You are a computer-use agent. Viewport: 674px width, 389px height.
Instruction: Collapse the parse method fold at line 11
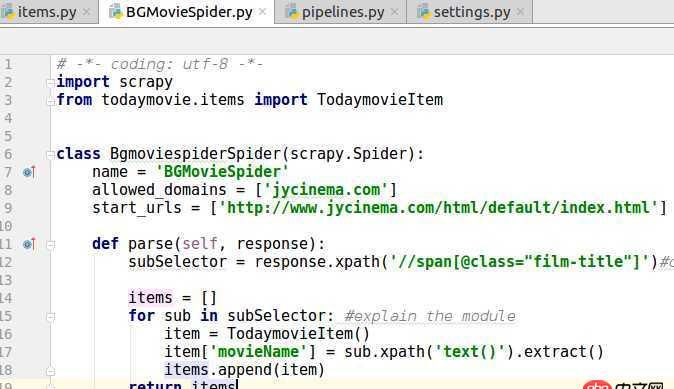point(50,245)
